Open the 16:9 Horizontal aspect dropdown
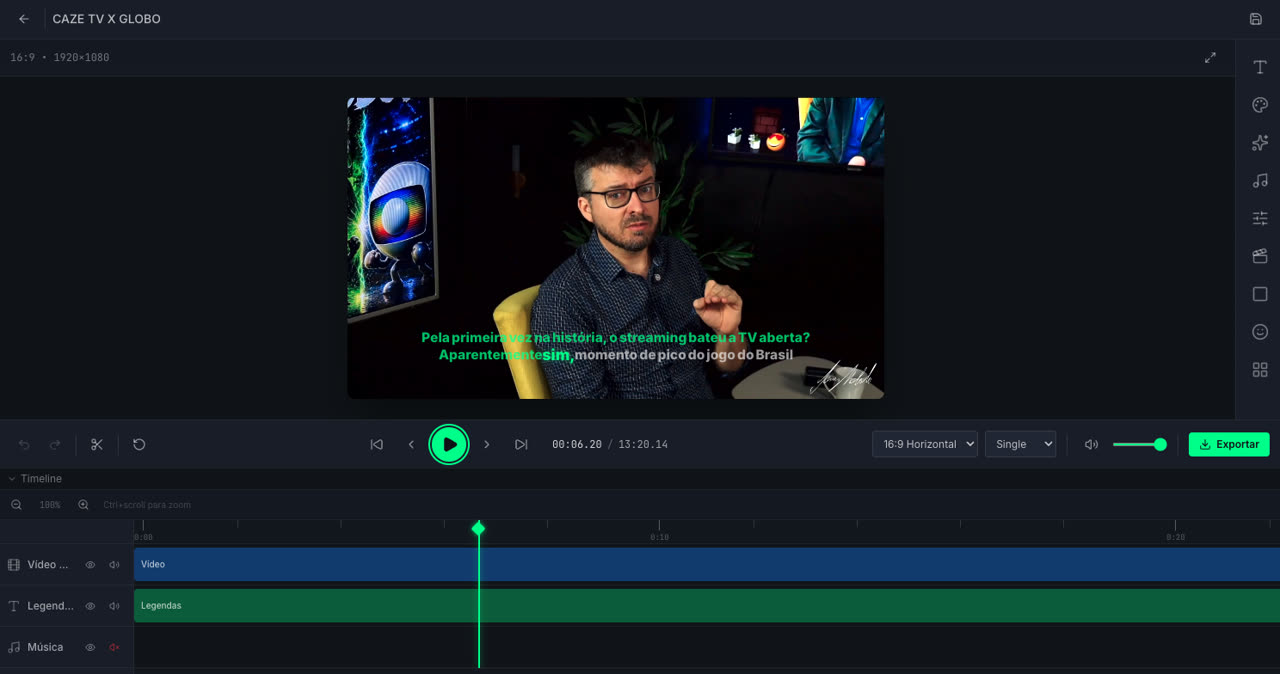 (925, 444)
